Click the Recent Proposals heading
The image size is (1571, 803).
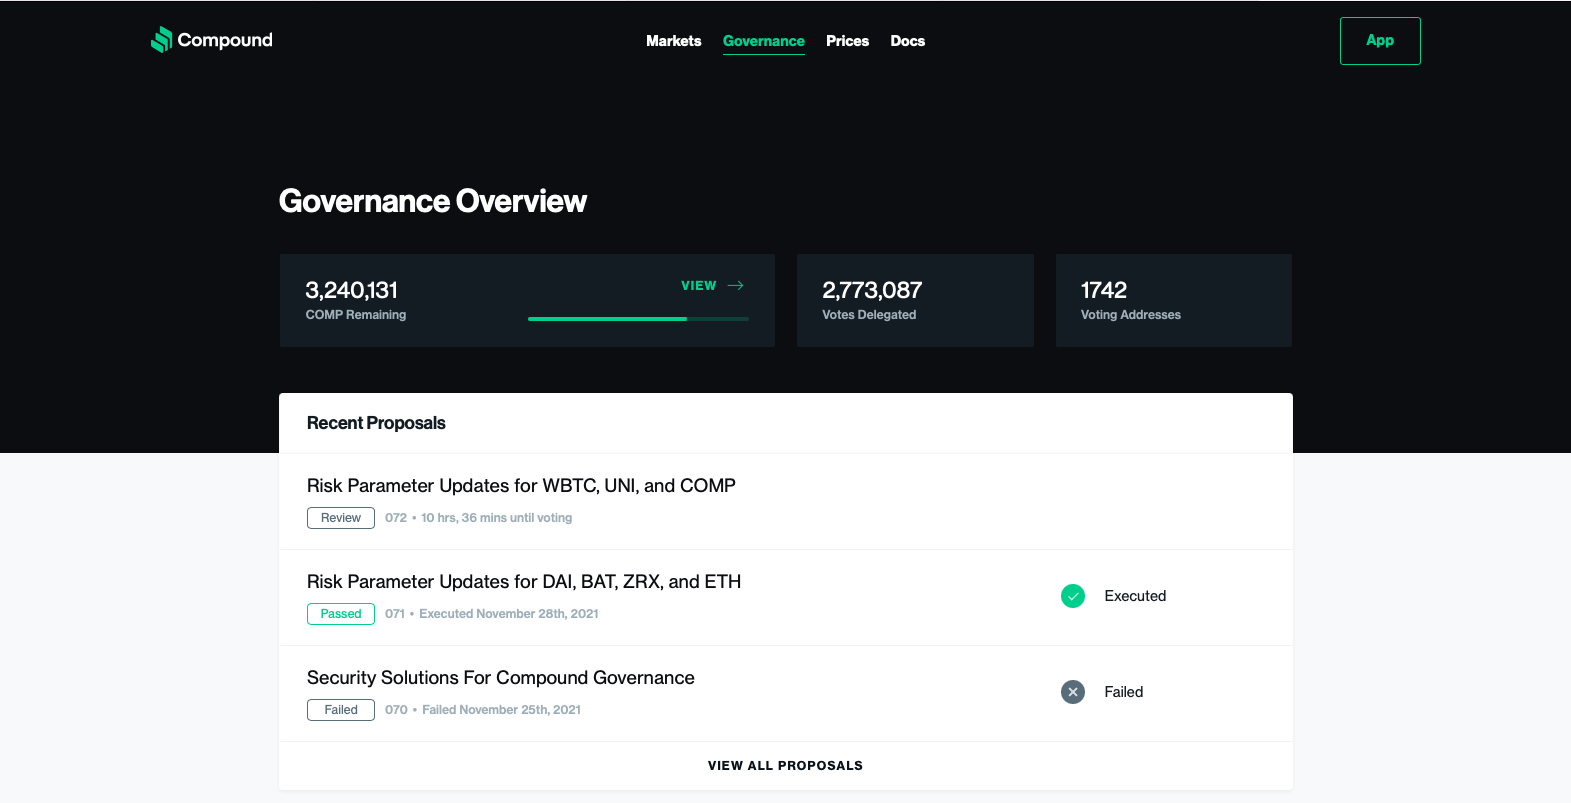(376, 423)
